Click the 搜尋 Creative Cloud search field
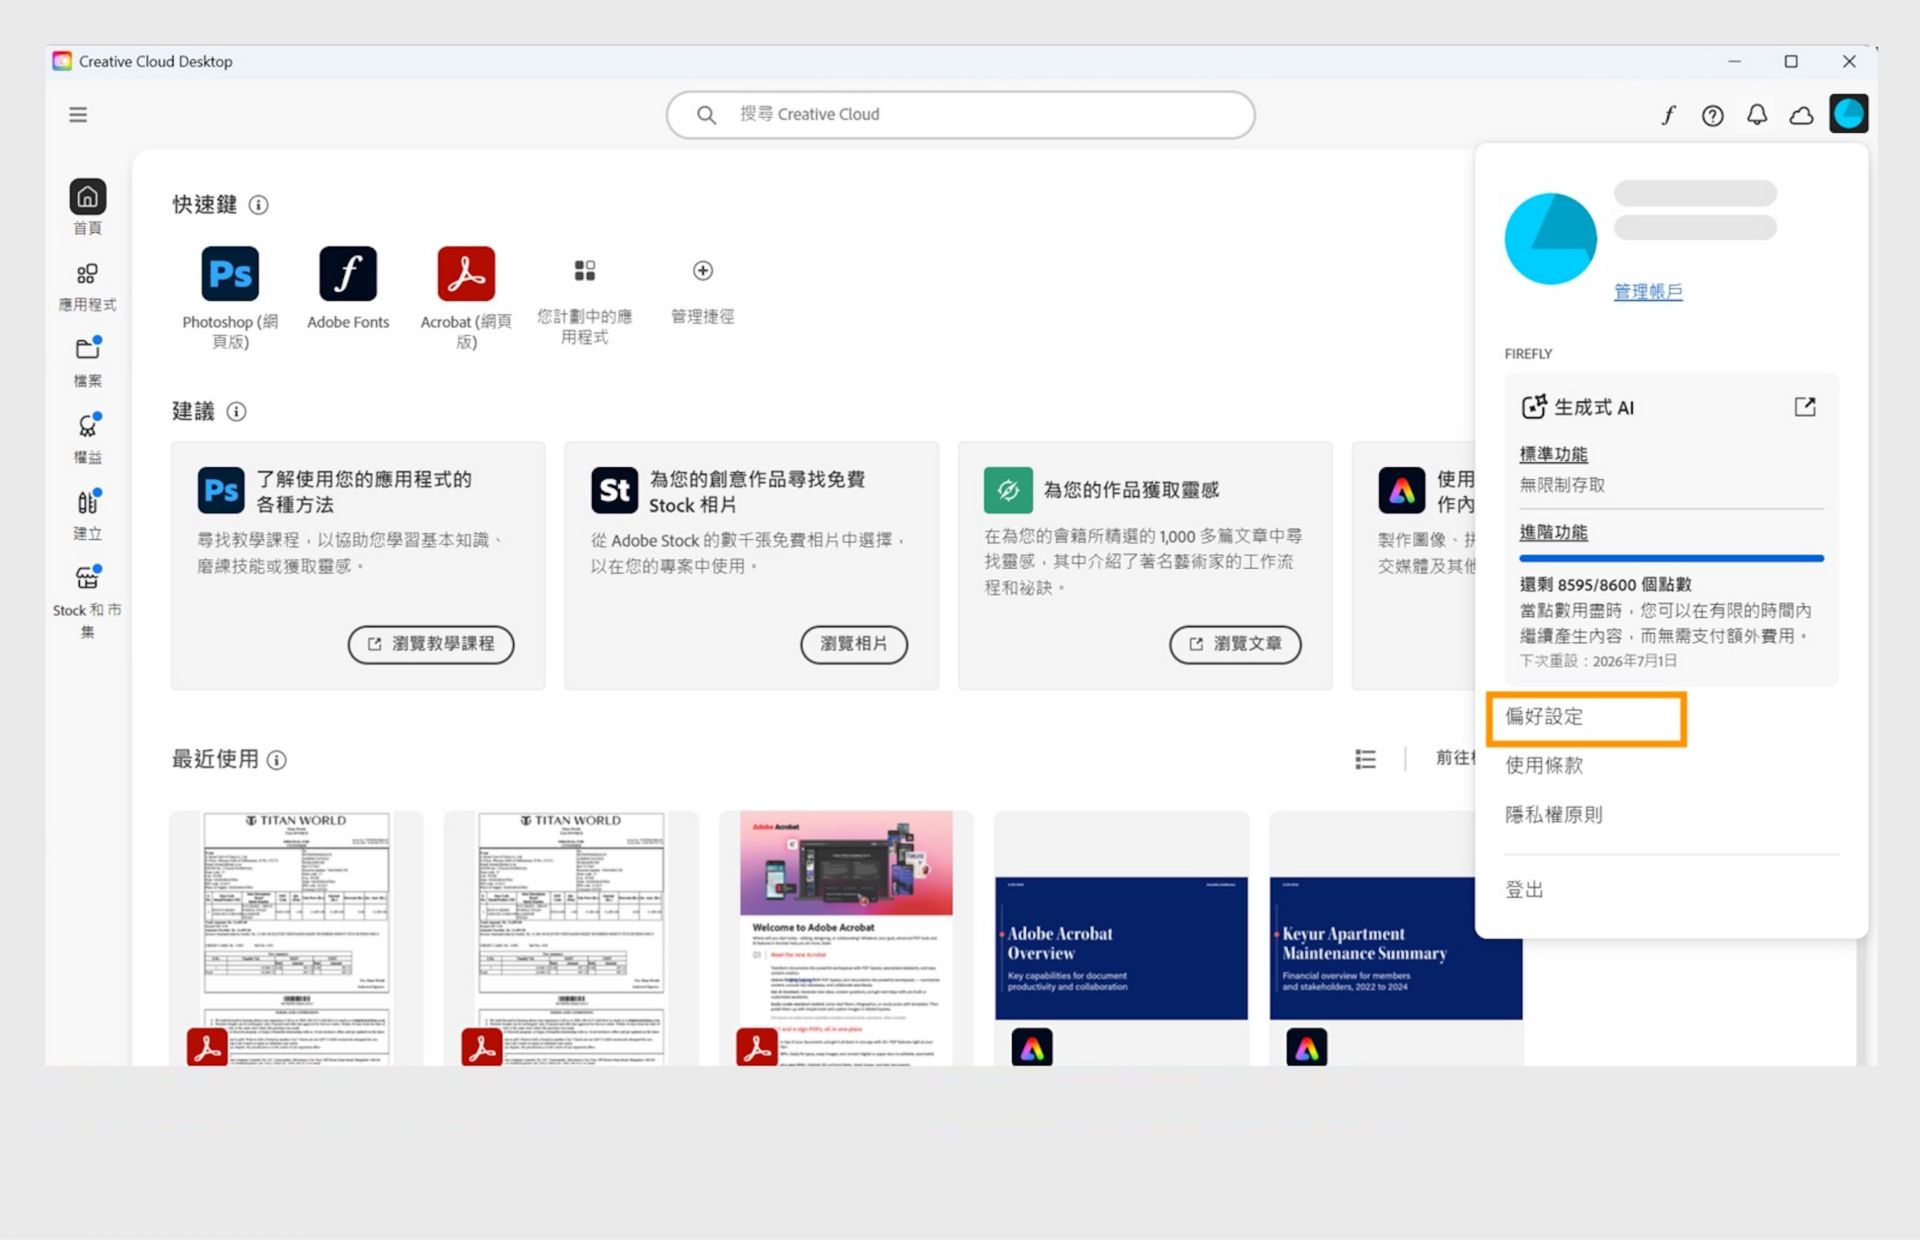The height and width of the screenshot is (1240, 1920). tap(960, 115)
